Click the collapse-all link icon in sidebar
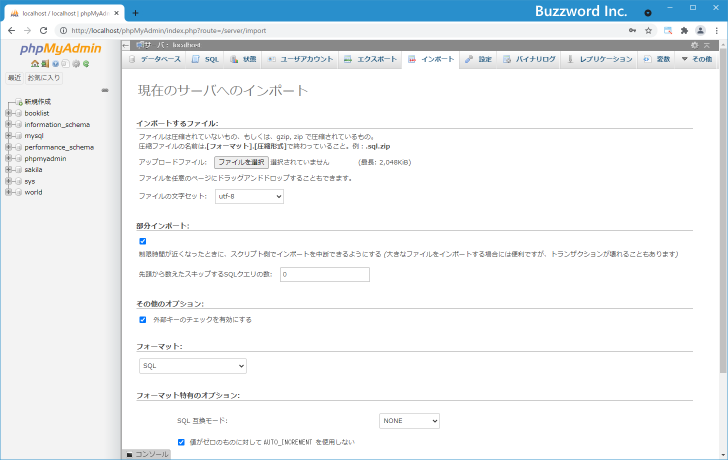 point(105,90)
